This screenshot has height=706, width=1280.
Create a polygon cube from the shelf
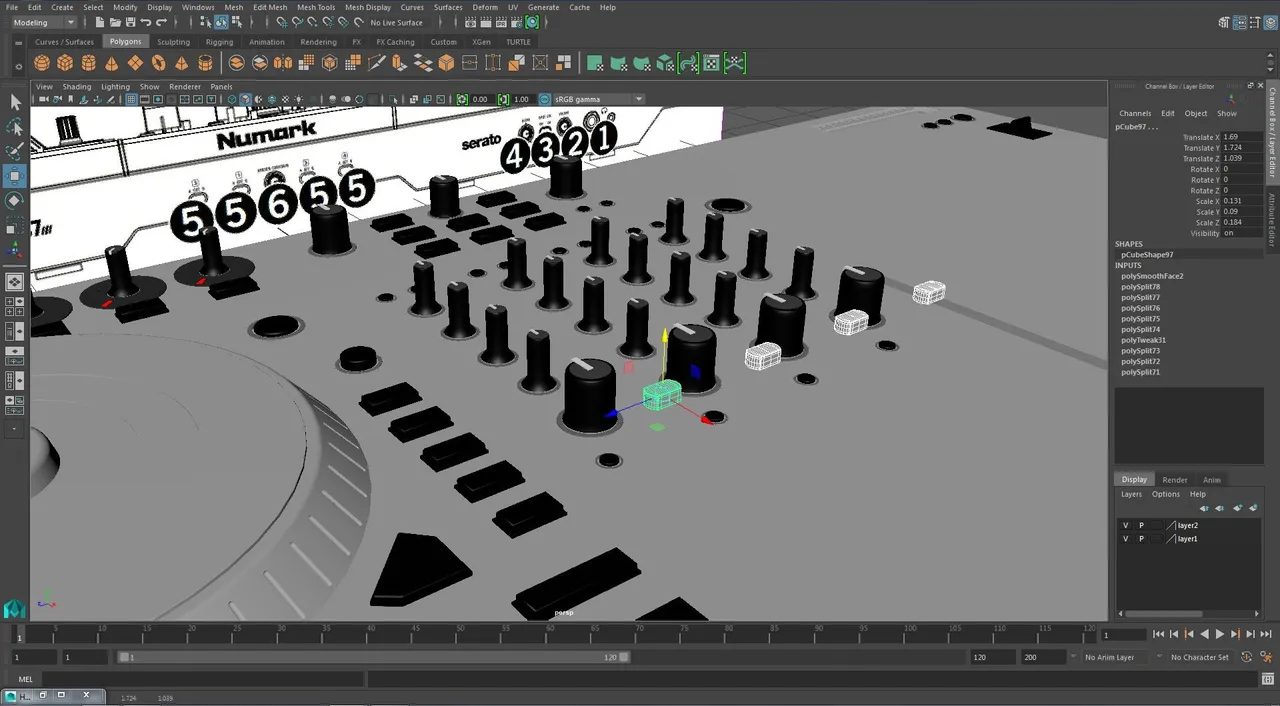(x=65, y=63)
